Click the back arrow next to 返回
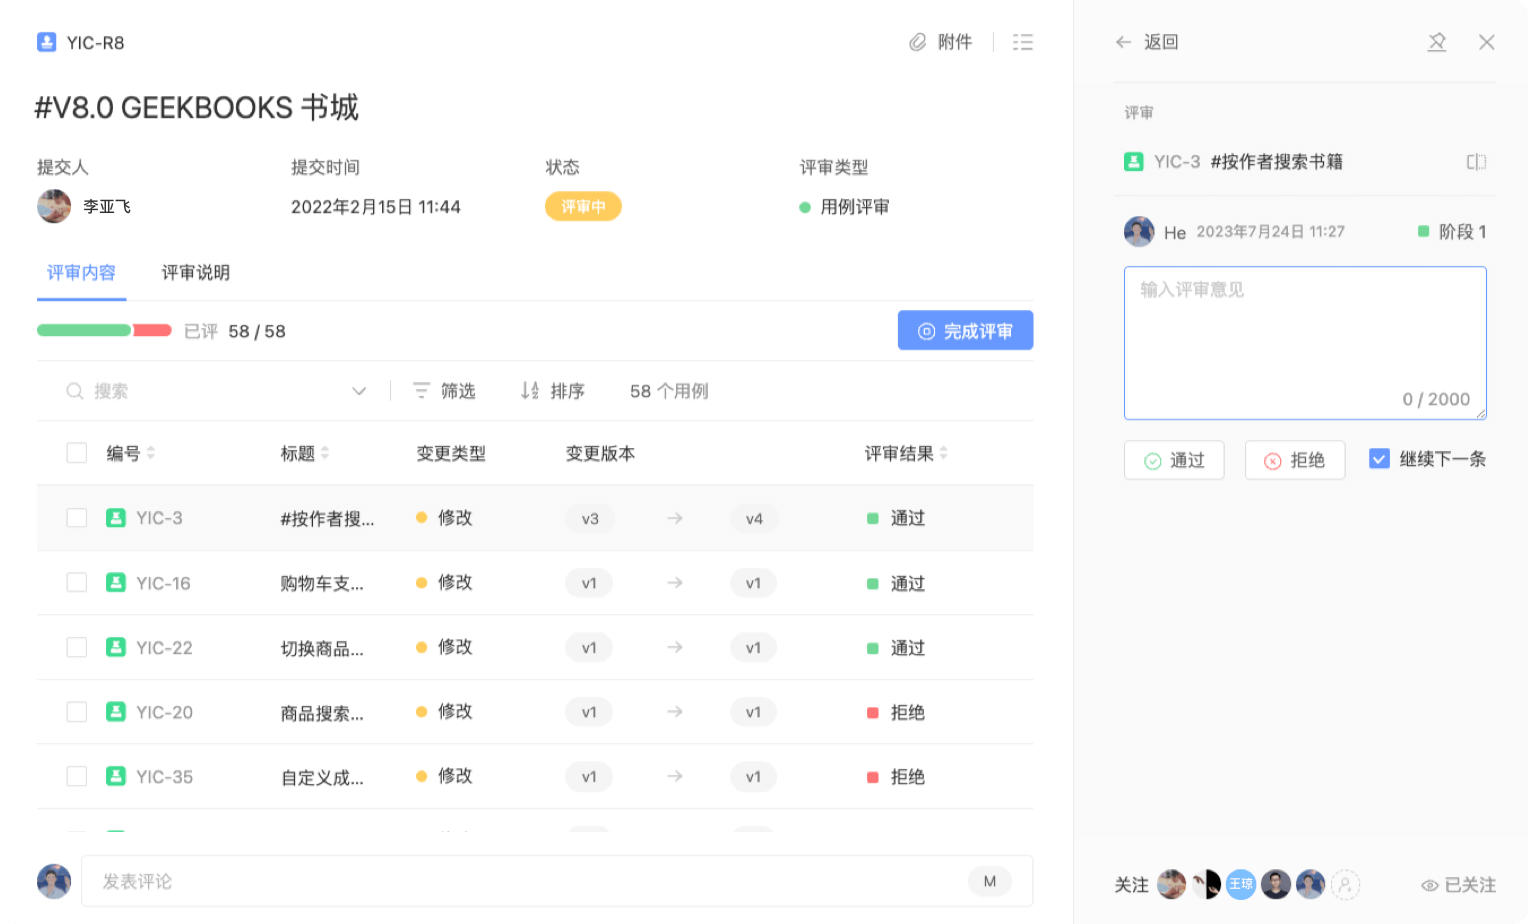This screenshot has height=924, width=1528. point(1123,42)
